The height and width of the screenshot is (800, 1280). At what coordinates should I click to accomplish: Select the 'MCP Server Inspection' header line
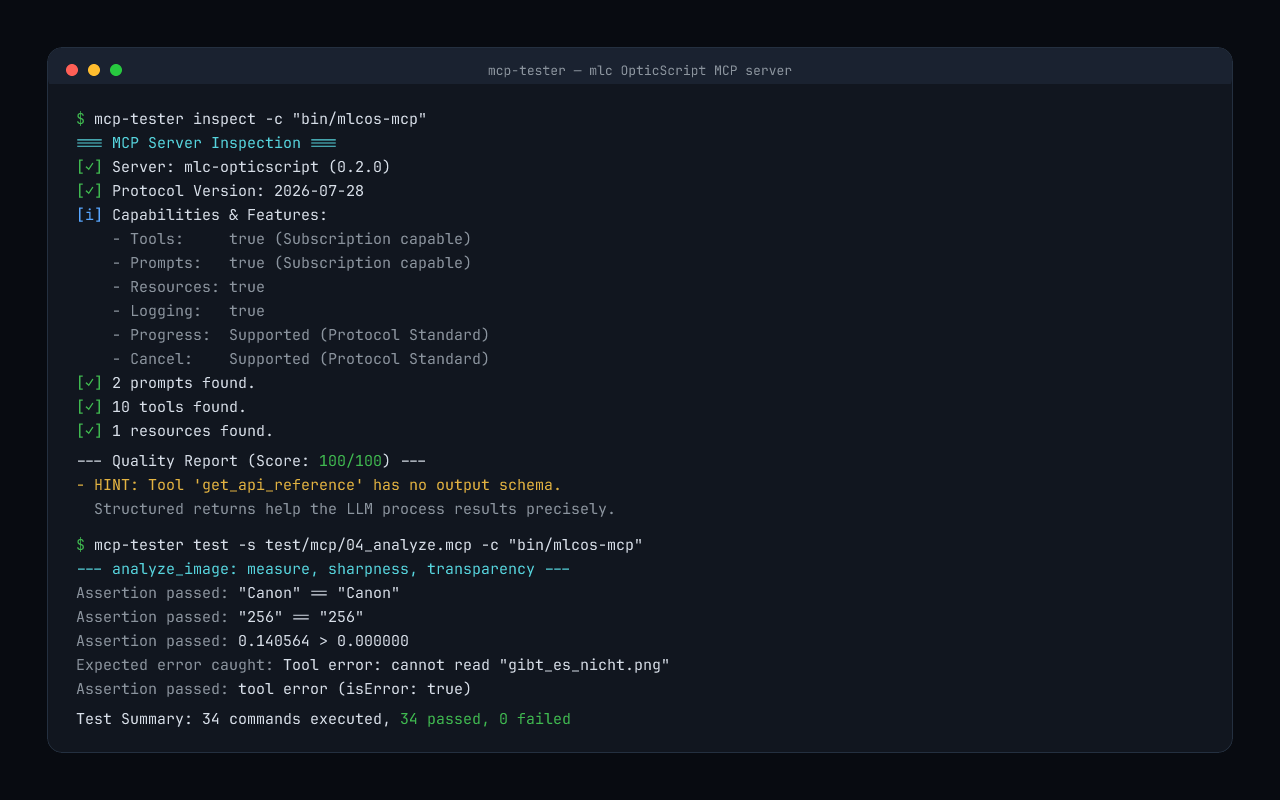pyautogui.click(x=206, y=143)
